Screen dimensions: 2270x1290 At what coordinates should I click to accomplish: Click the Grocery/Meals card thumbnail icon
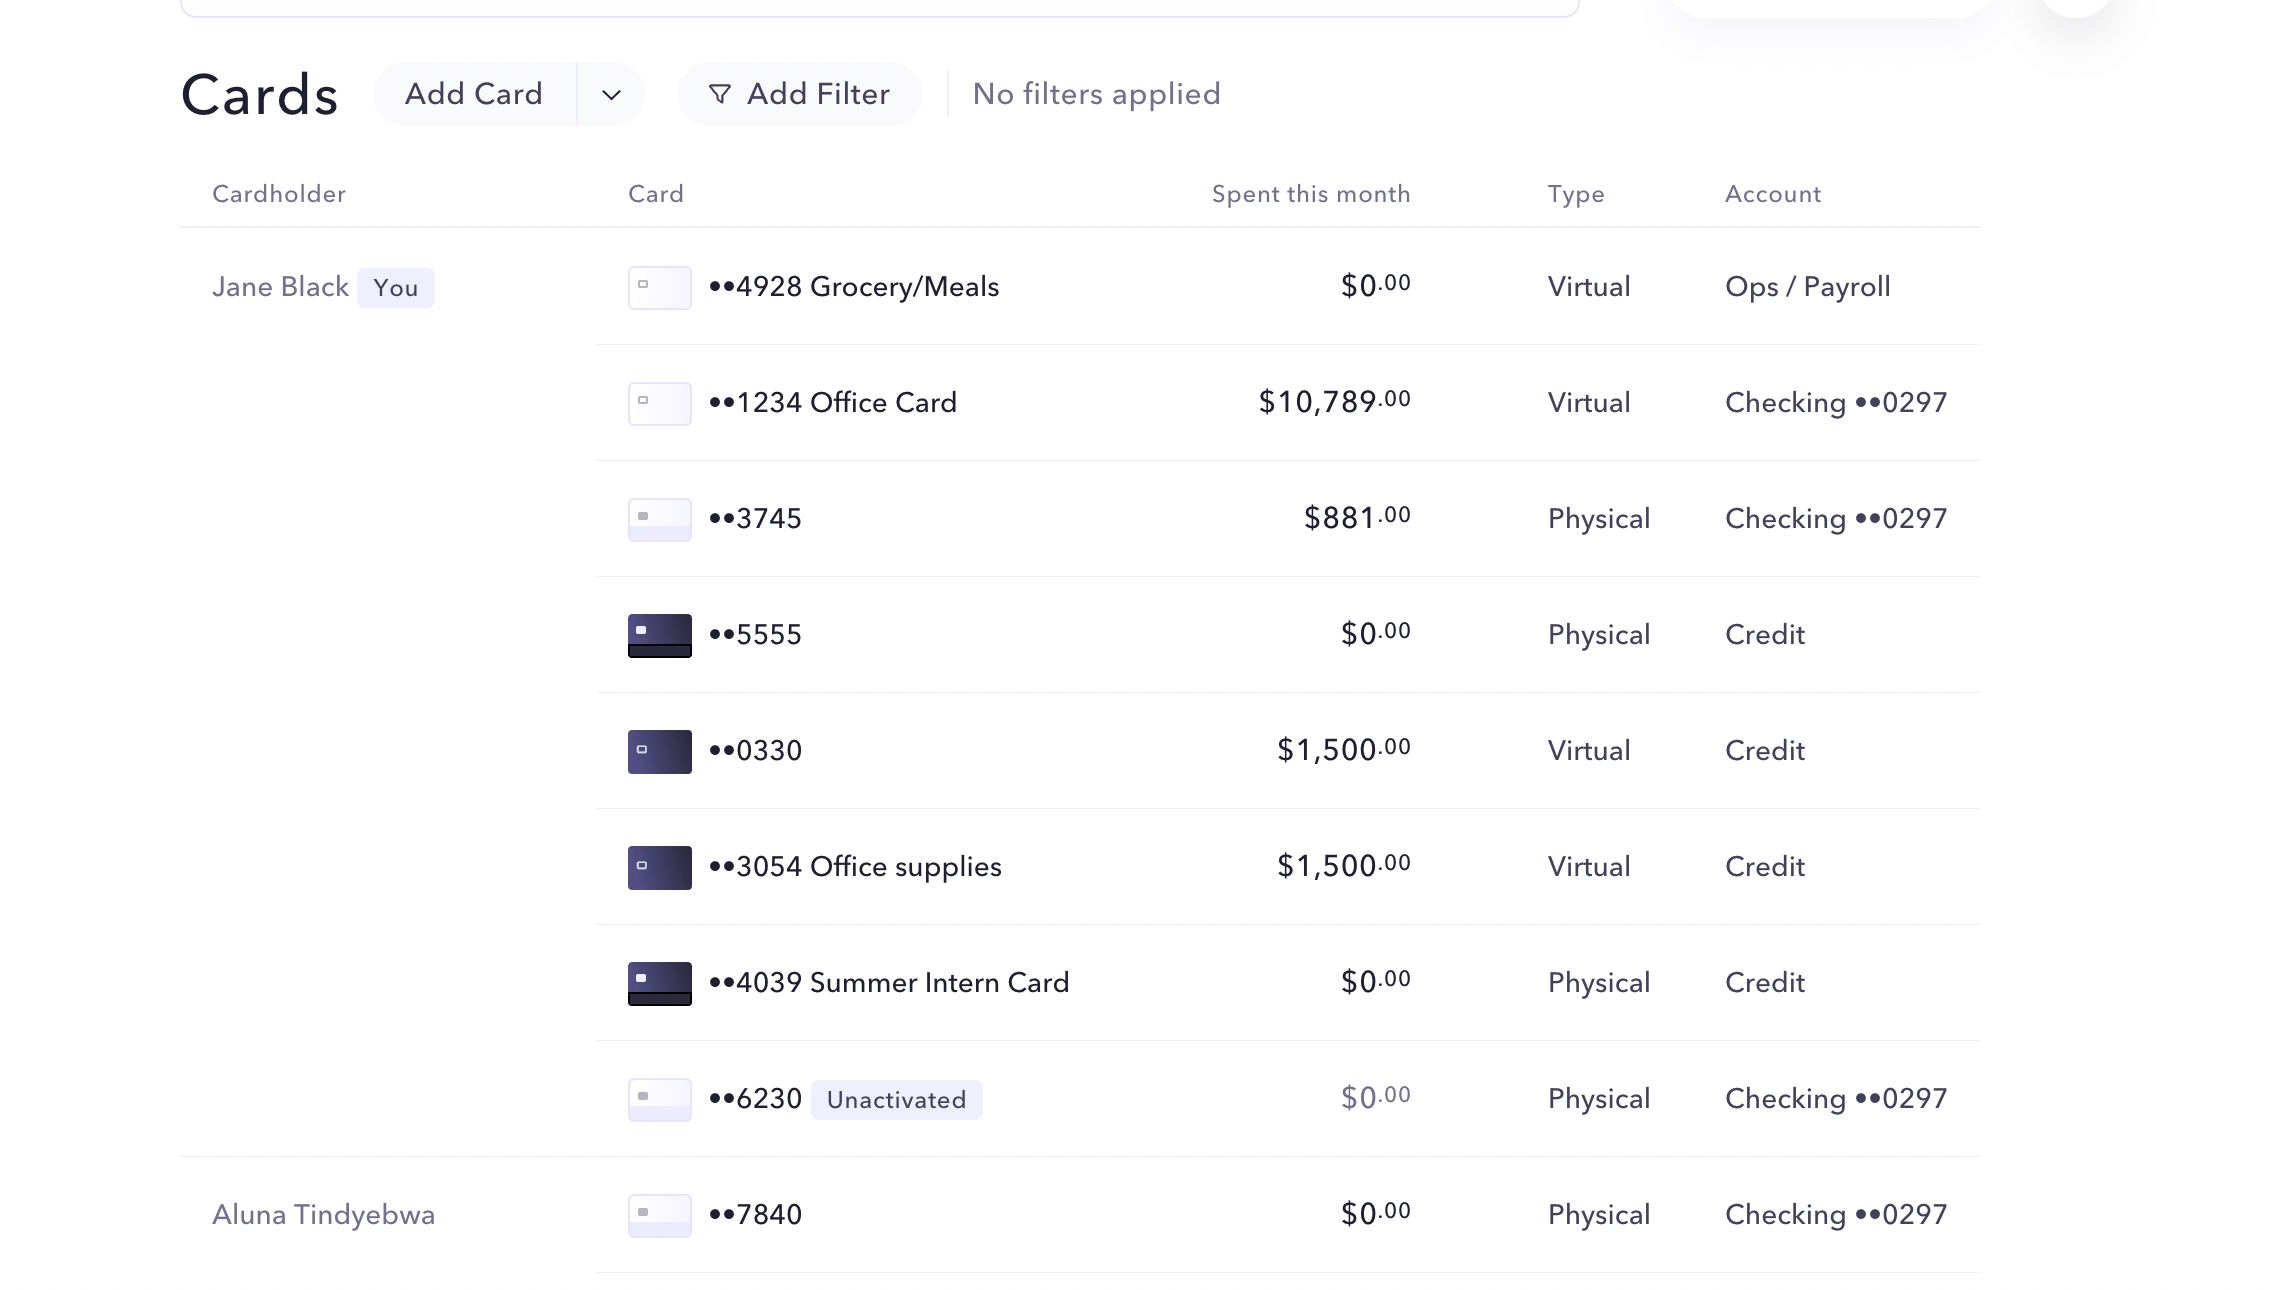(x=659, y=287)
